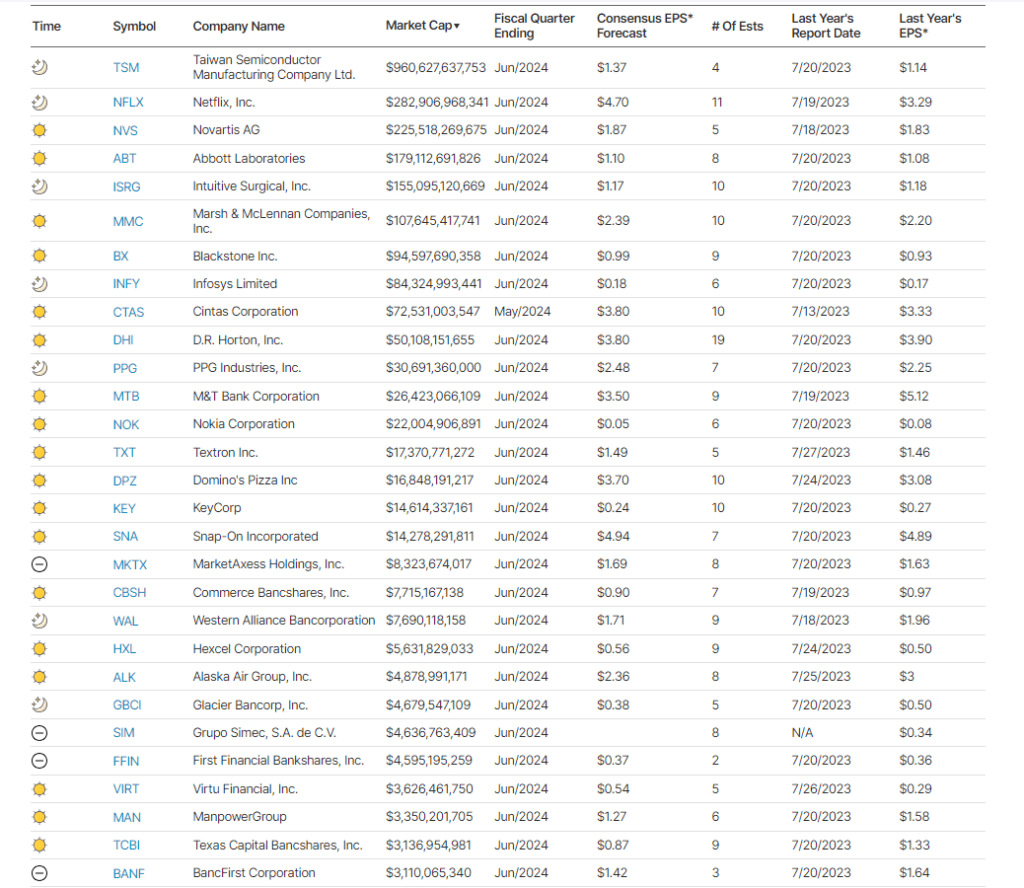Click fiscal quarter May/2024 cell

pos(522,311)
